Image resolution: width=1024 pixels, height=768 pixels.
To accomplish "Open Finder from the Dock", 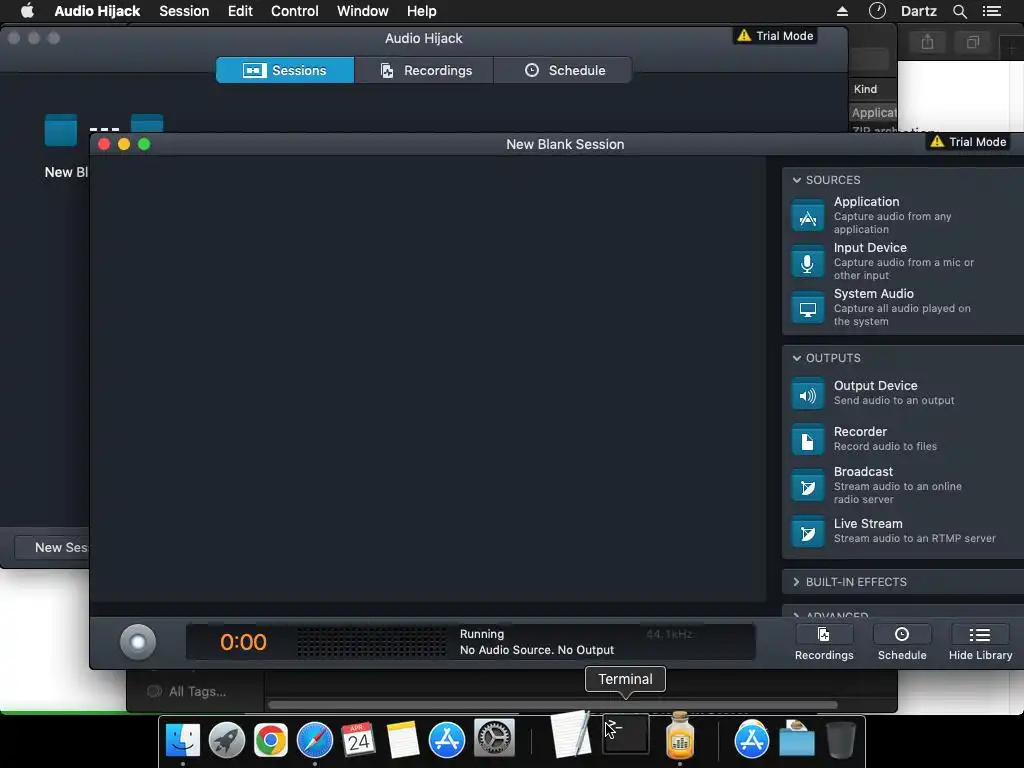I will pyautogui.click(x=183, y=740).
